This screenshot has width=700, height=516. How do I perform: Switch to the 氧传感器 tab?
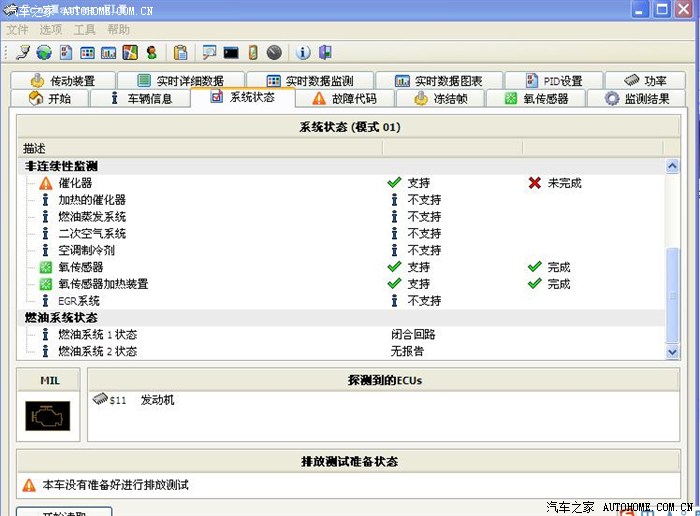[x=538, y=98]
